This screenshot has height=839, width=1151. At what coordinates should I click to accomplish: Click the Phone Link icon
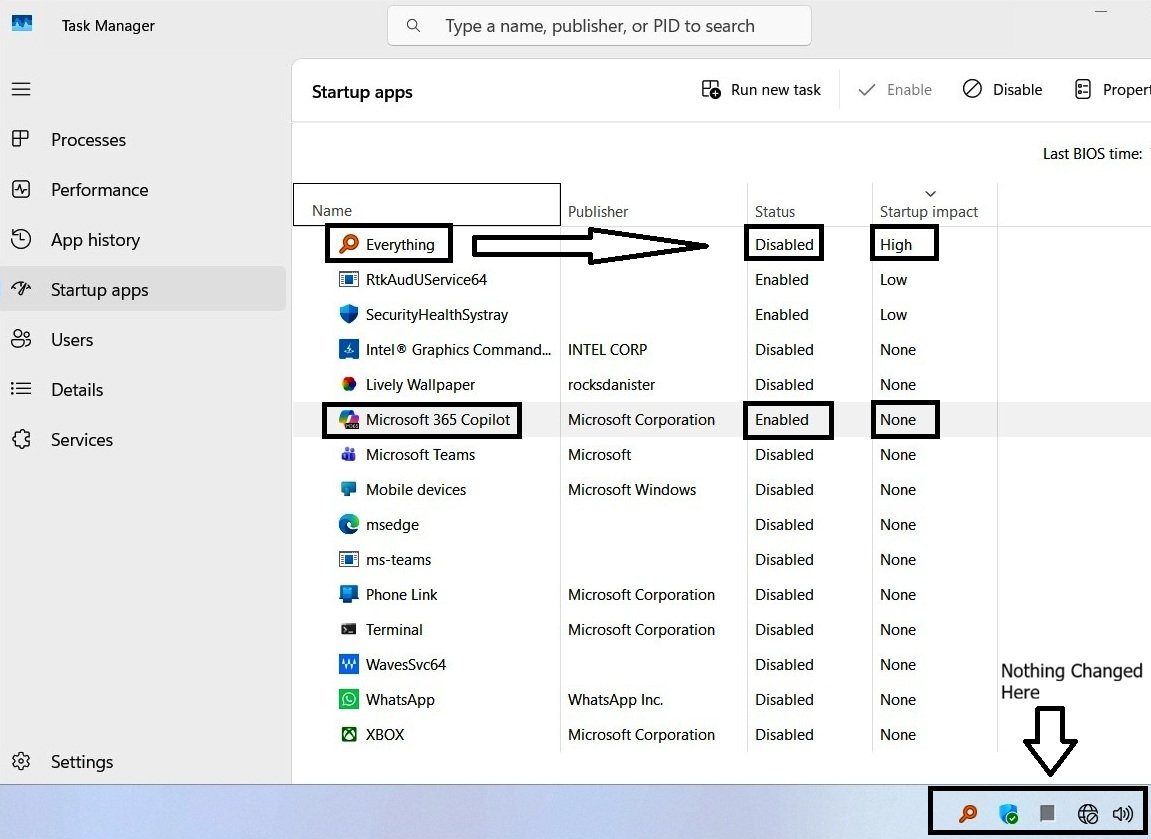[349, 594]
